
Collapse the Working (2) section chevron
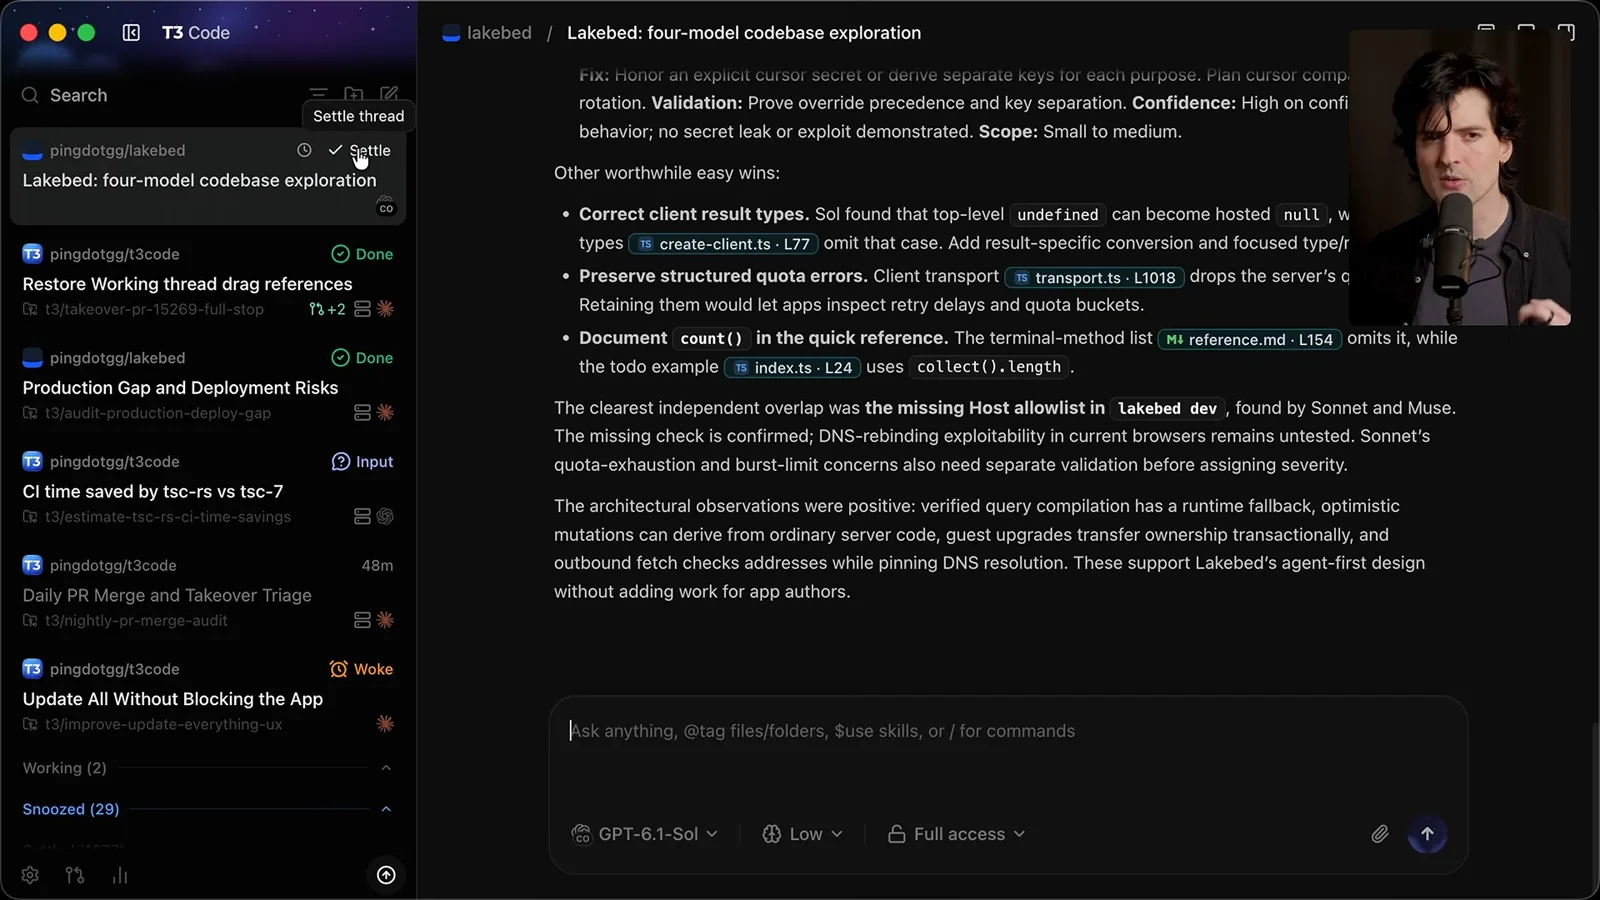coord(386,768)
